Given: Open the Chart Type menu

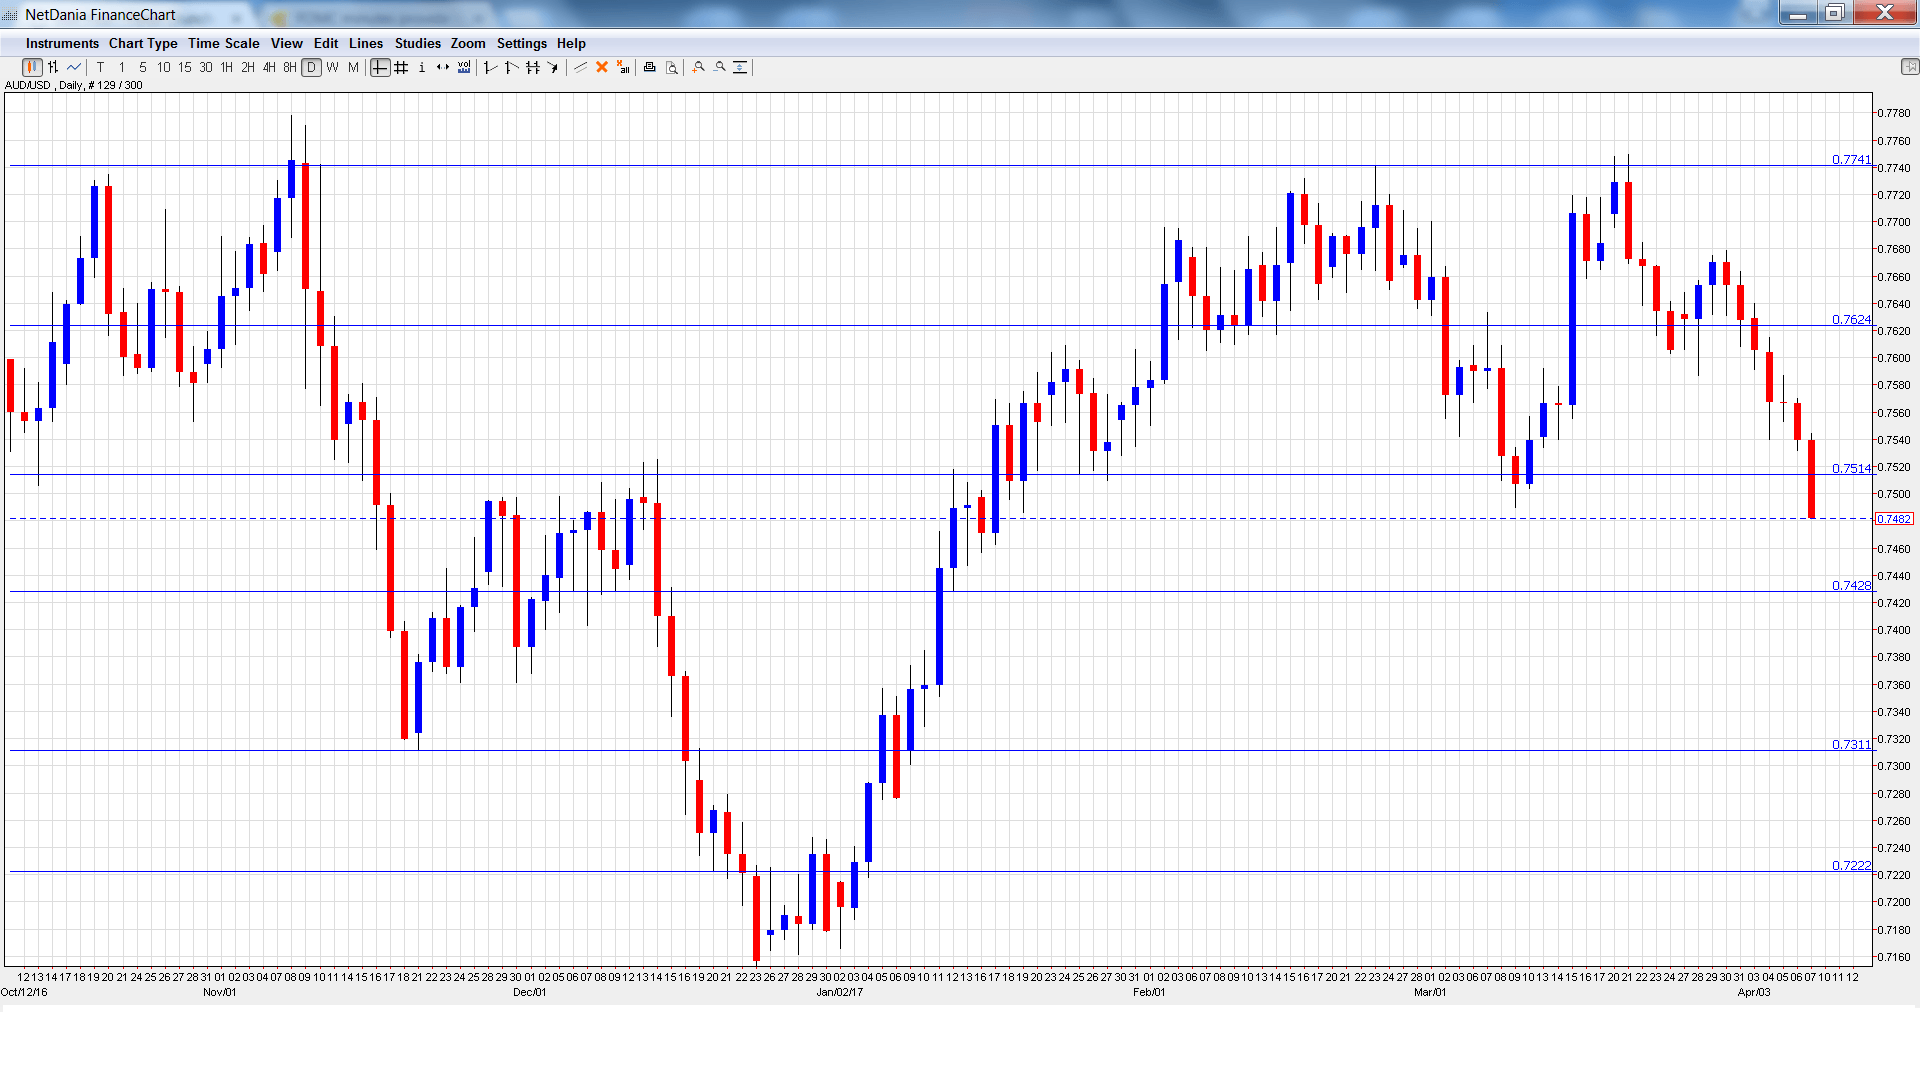Looking at the screenshot, I should tap(143, 43).
